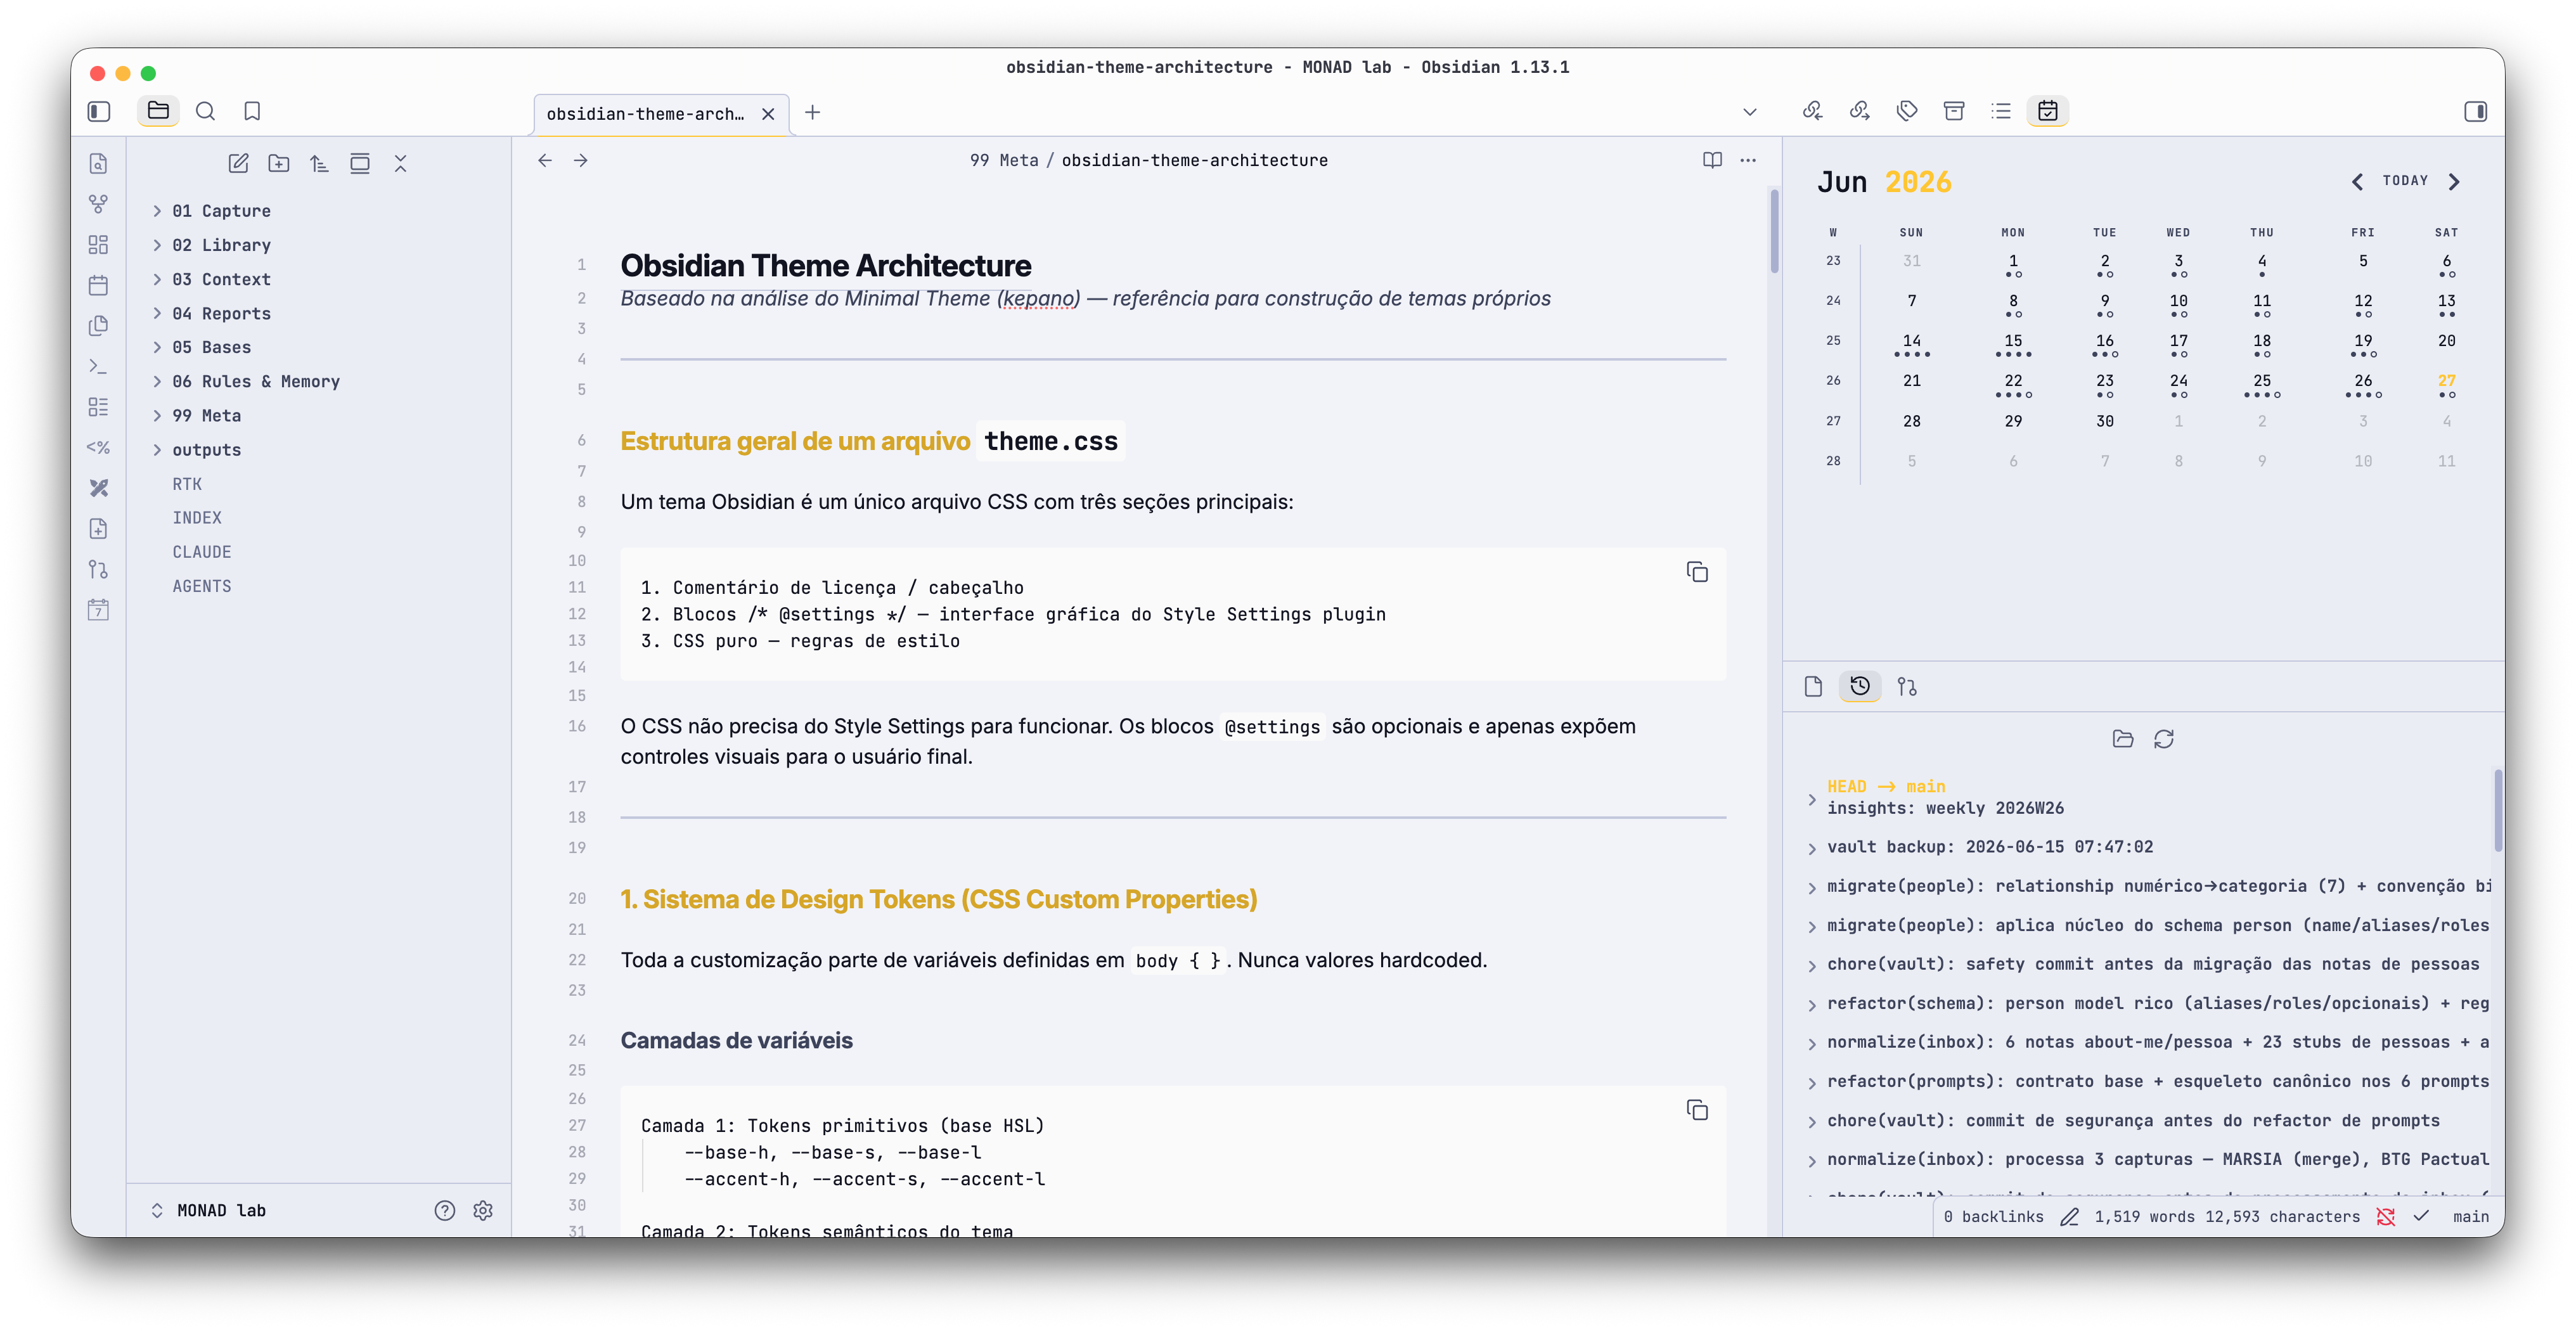Open the daily note calendar ribbon icon

pos(98,285)
